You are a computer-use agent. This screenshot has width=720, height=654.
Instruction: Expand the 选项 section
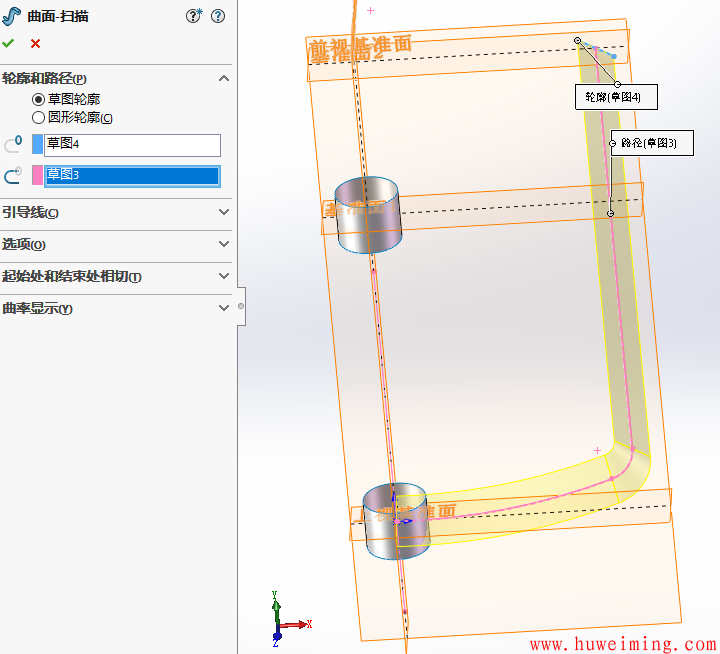click(x=224, y=244)
